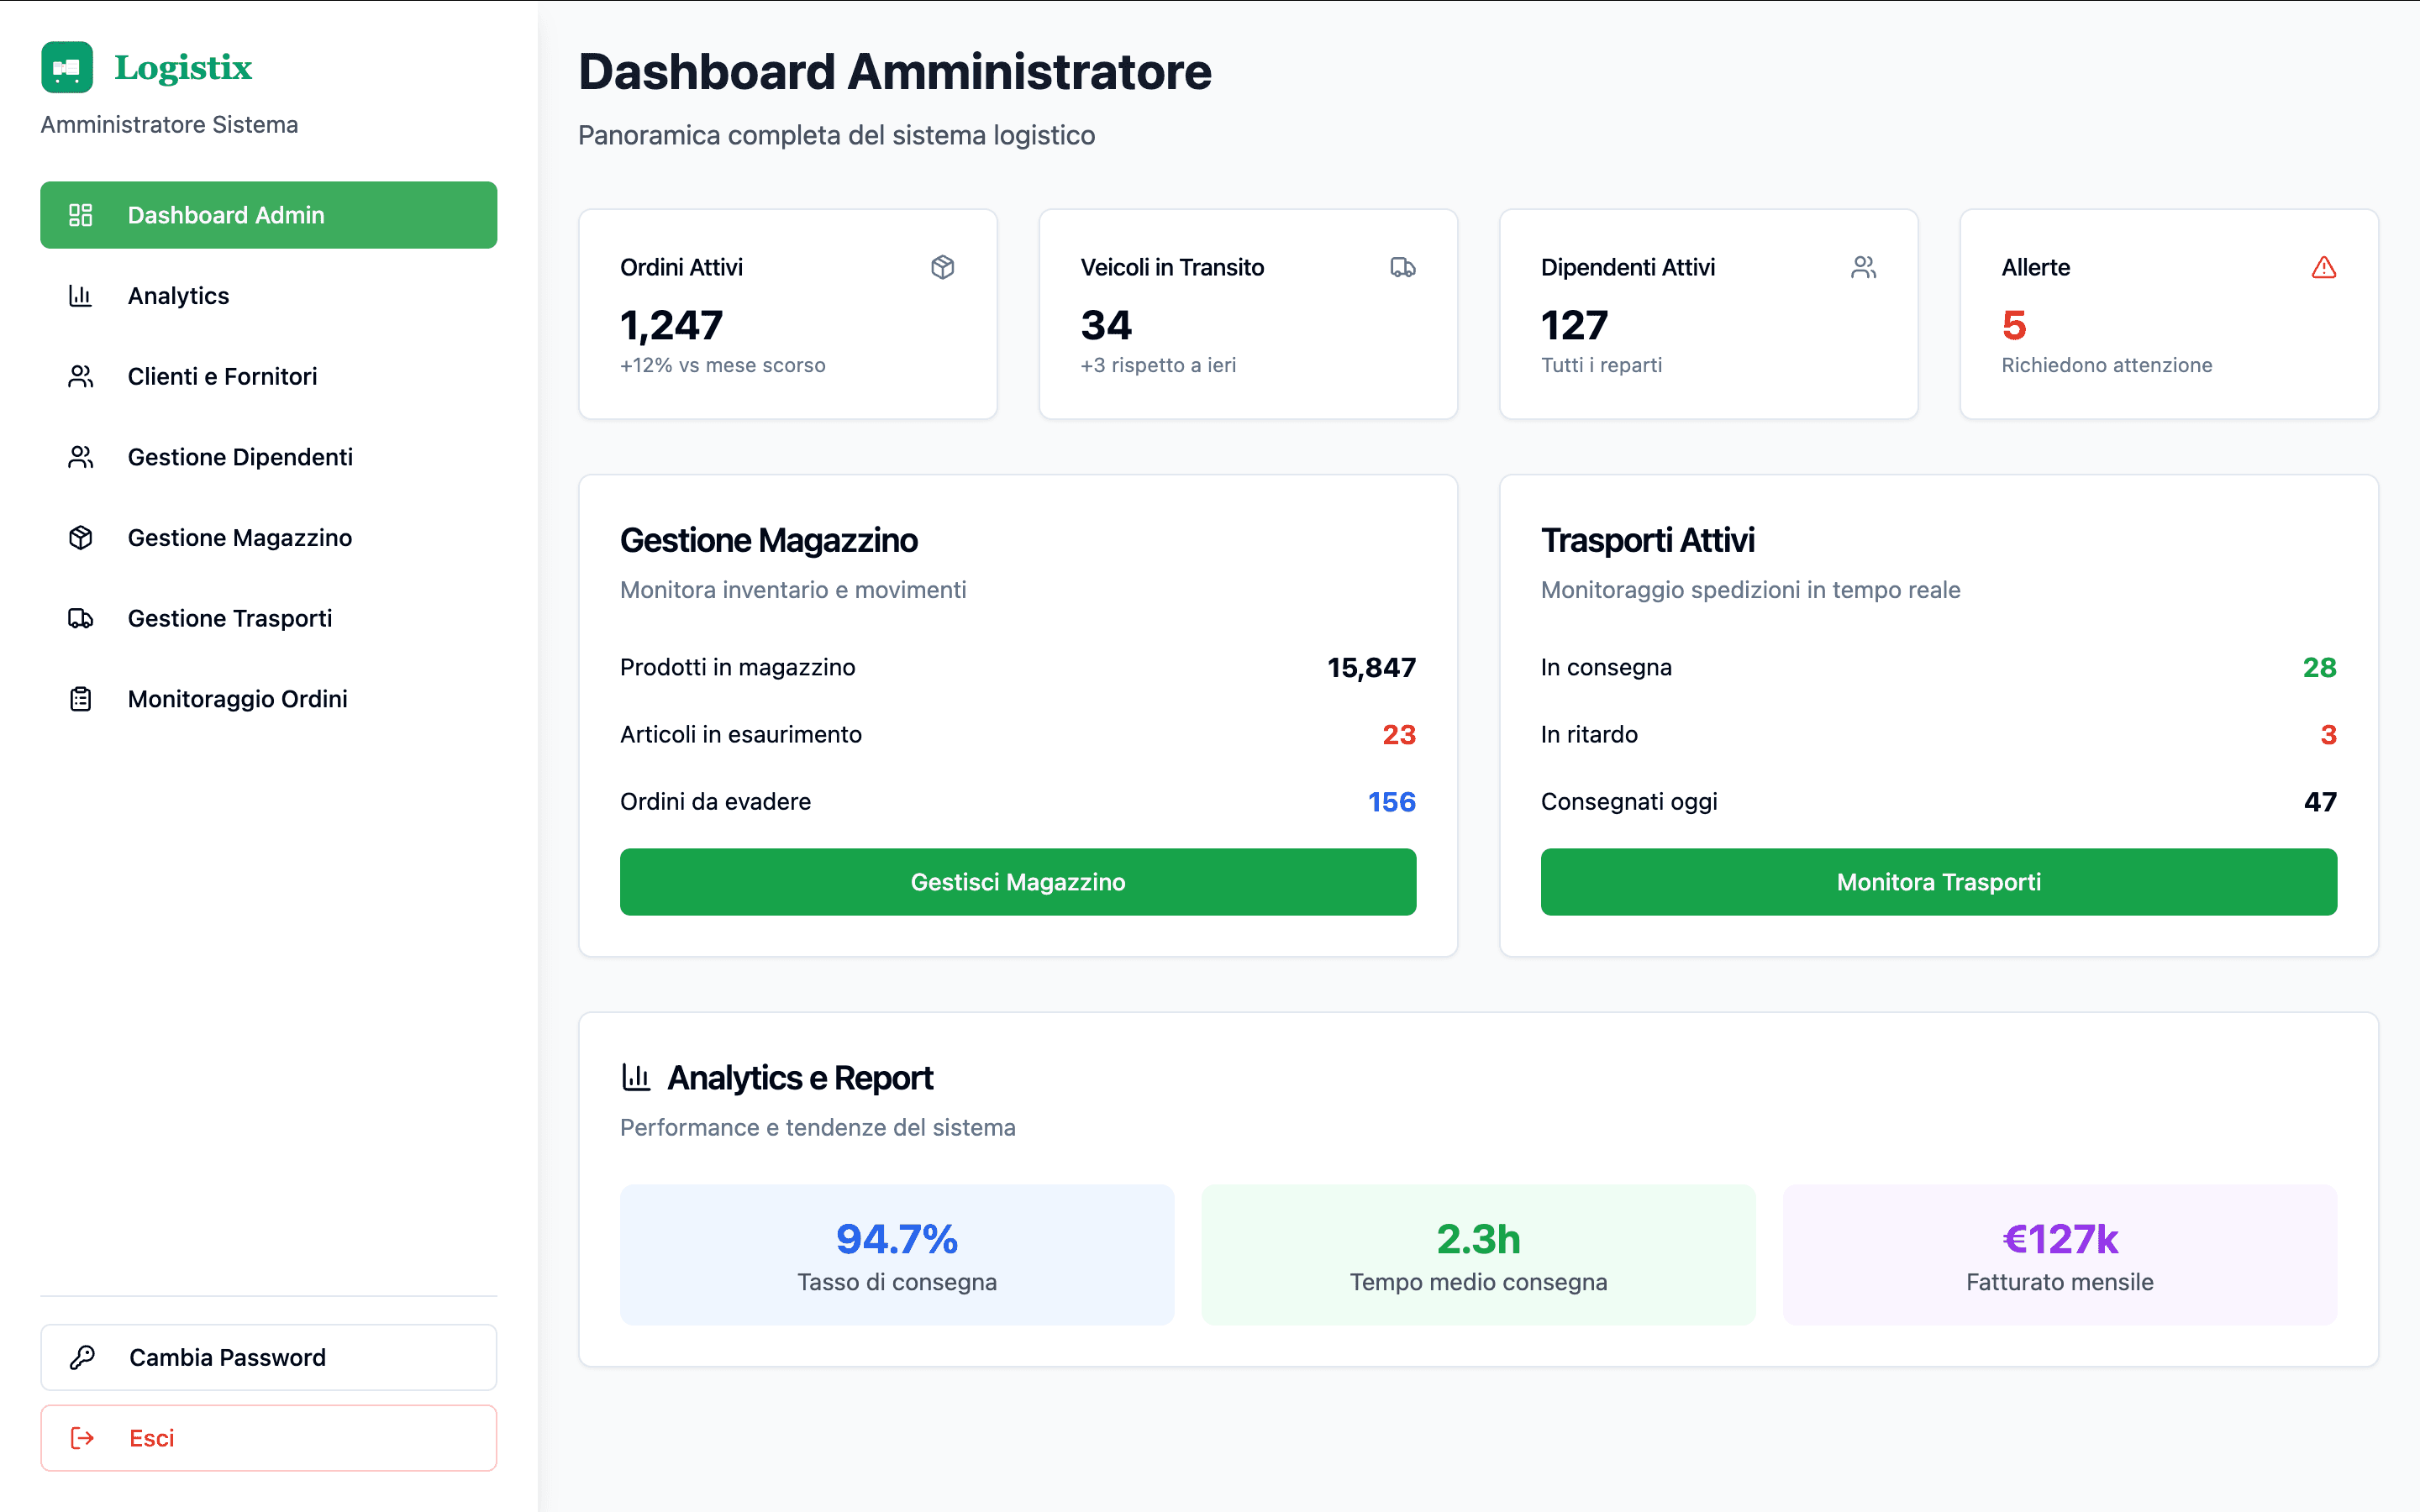Image resolution: width=2420 pixels, height=1512 pixels.
Task: Click the 'Amministratore Sistema' role label
Action: click(x=169, y=124)
